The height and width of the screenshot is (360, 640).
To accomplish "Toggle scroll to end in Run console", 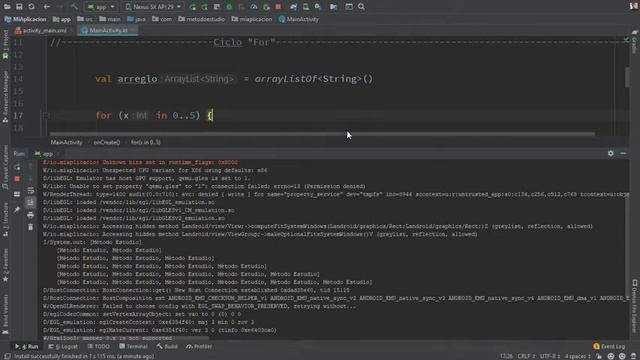I will 31,203.
